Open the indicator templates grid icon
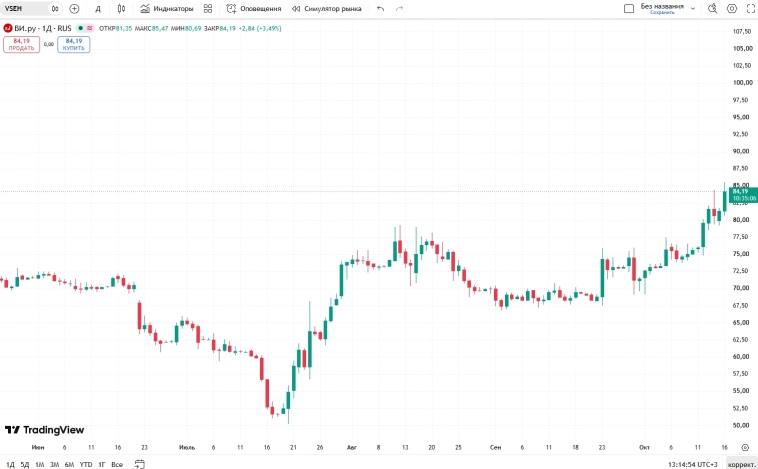This screenshot has width=758, height=469. coord(208,8)
